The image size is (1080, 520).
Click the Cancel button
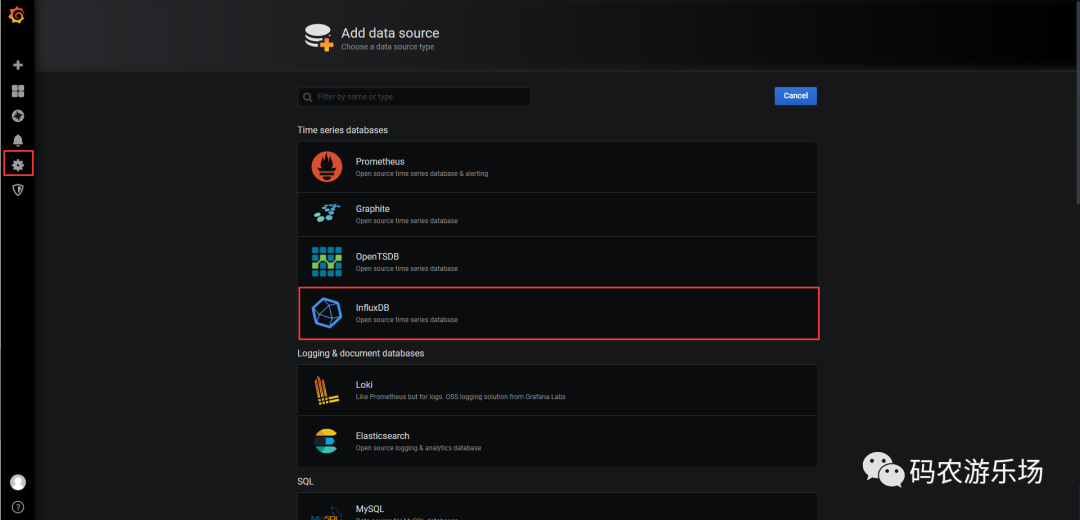pyautogui.click(x=795, y=96)
